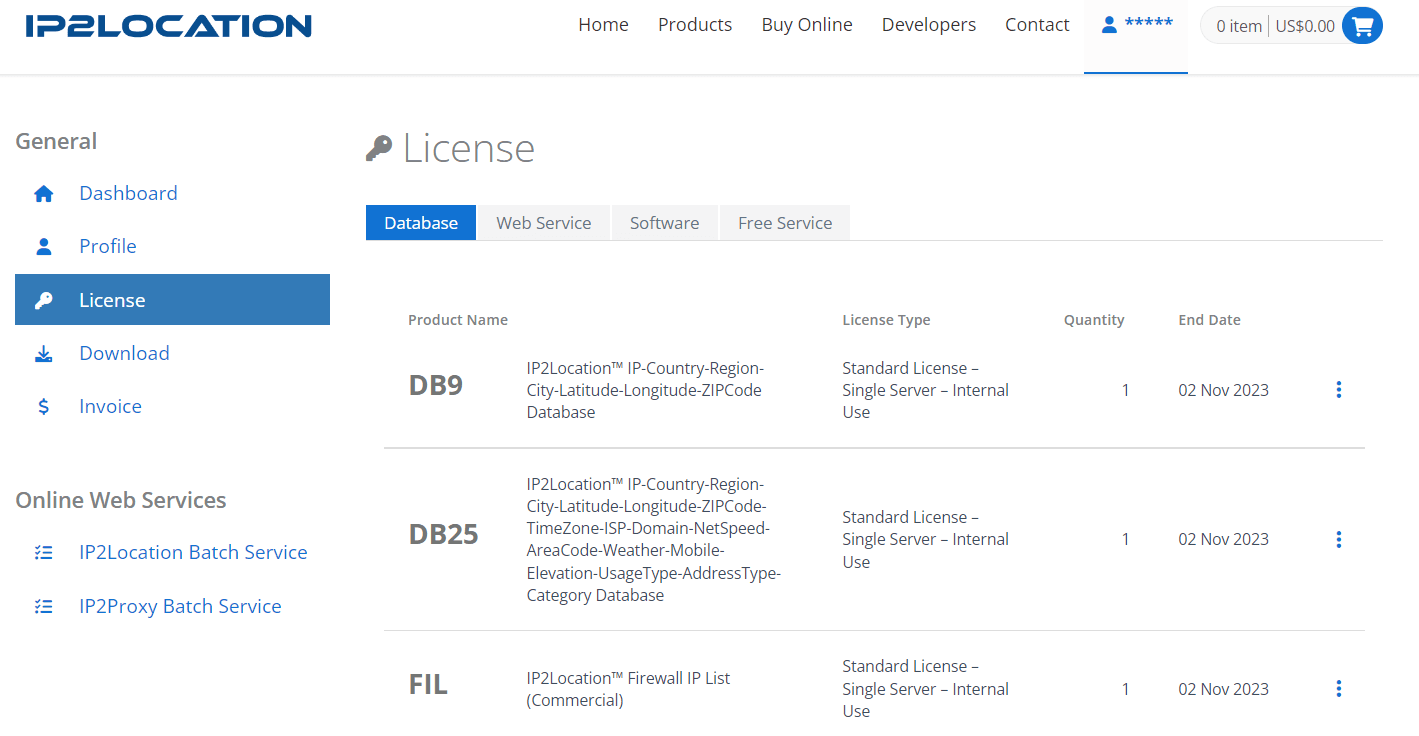Image resolution: width=1419 pixels, height=736 pixels.
Task: Click the key icon beside License heading
Action: [x=379, y=149]
